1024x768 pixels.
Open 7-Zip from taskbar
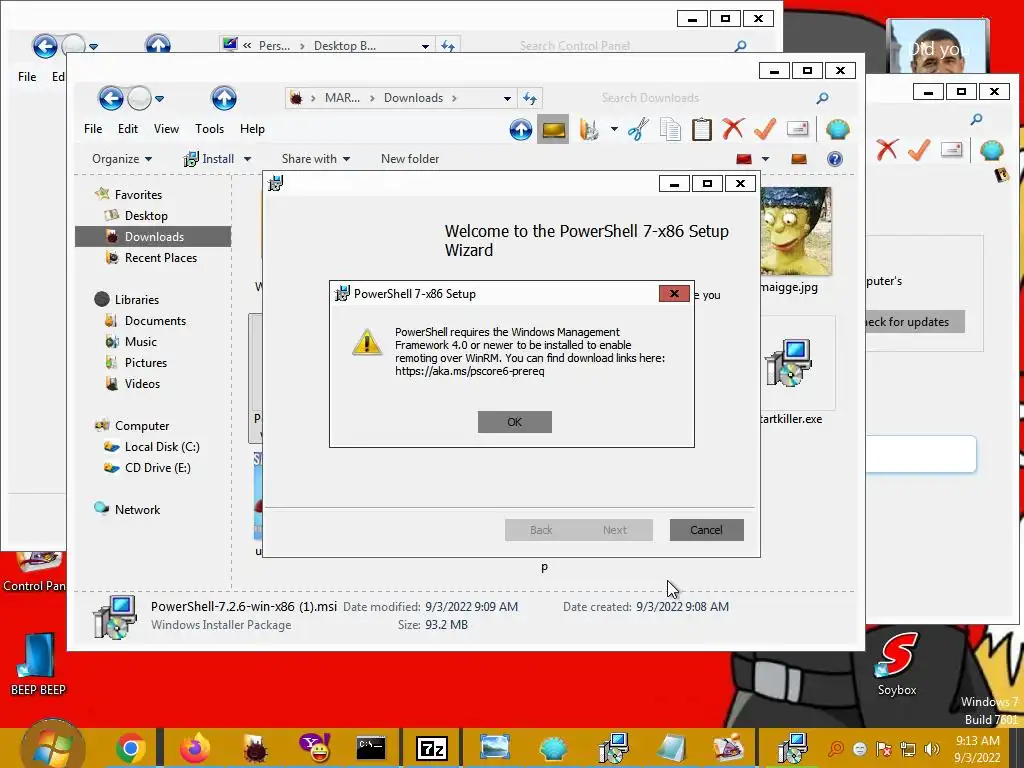[432, 748]
